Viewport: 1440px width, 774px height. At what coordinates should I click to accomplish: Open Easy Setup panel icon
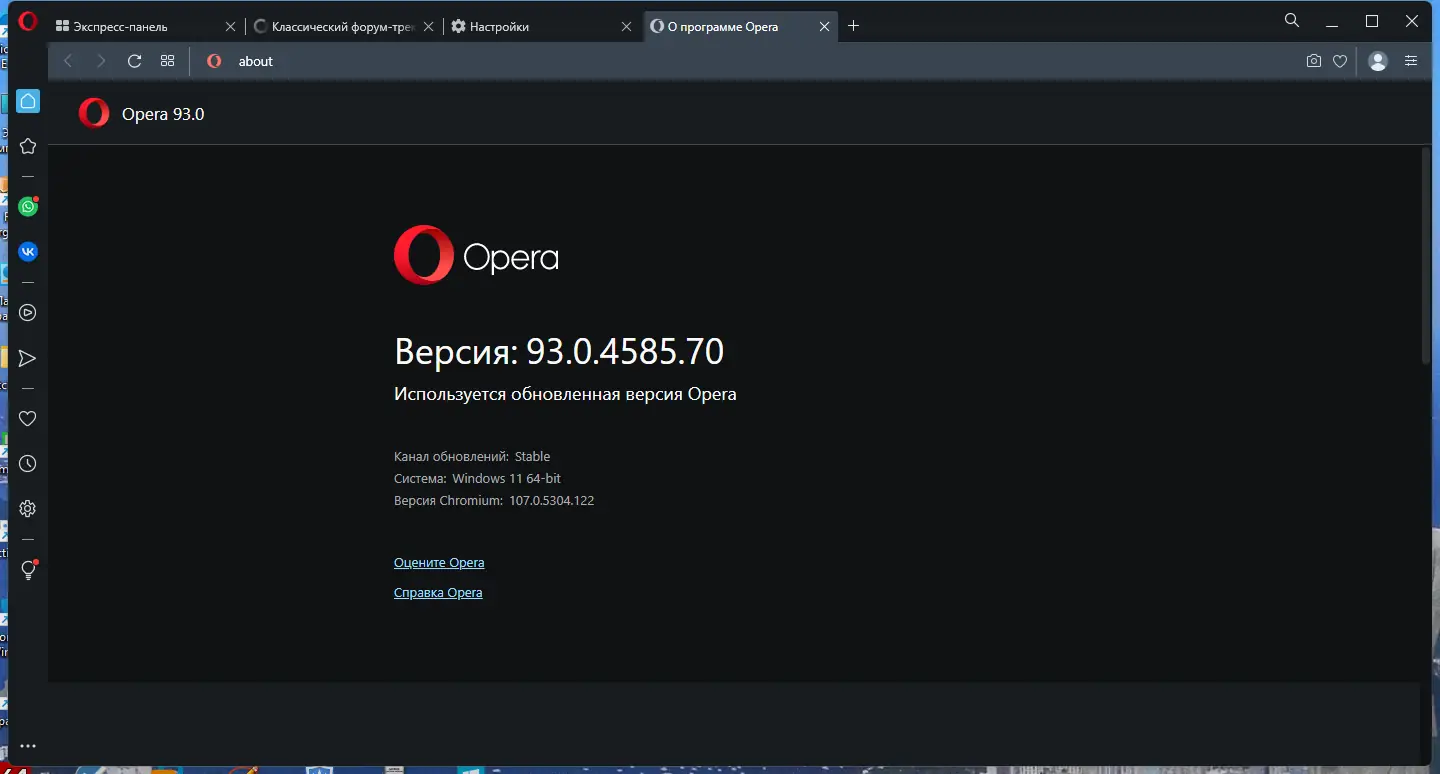coord(1411,61)
